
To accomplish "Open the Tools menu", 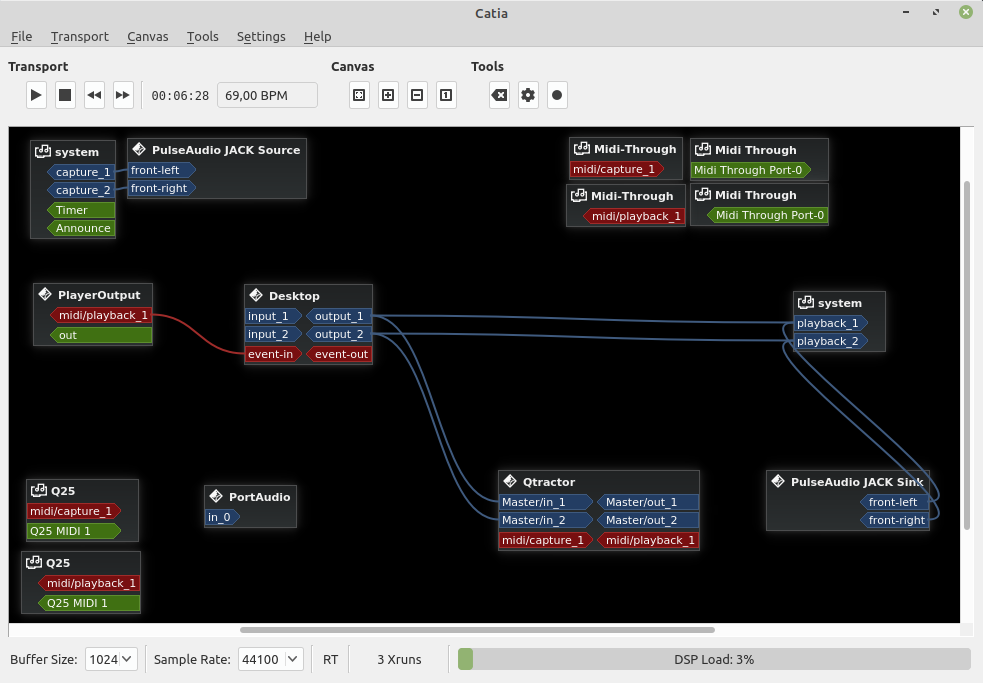I will (202, 36).
